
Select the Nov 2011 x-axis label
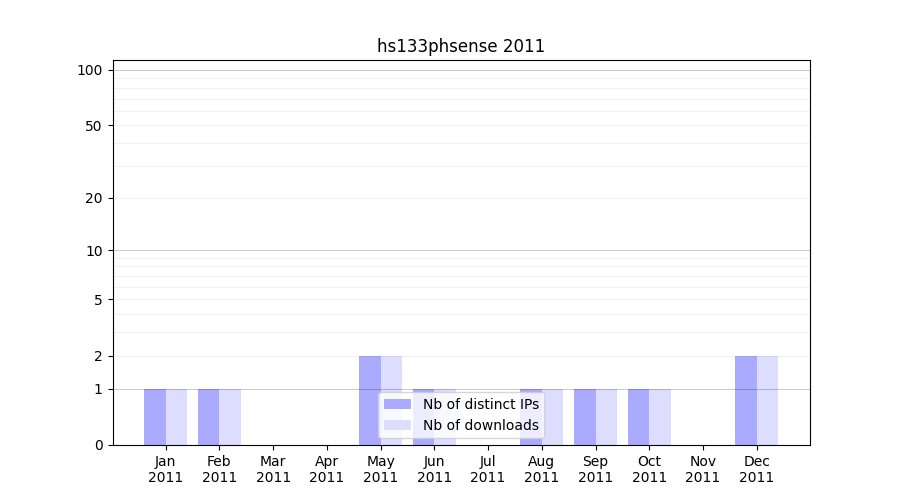tap(703, 469)
